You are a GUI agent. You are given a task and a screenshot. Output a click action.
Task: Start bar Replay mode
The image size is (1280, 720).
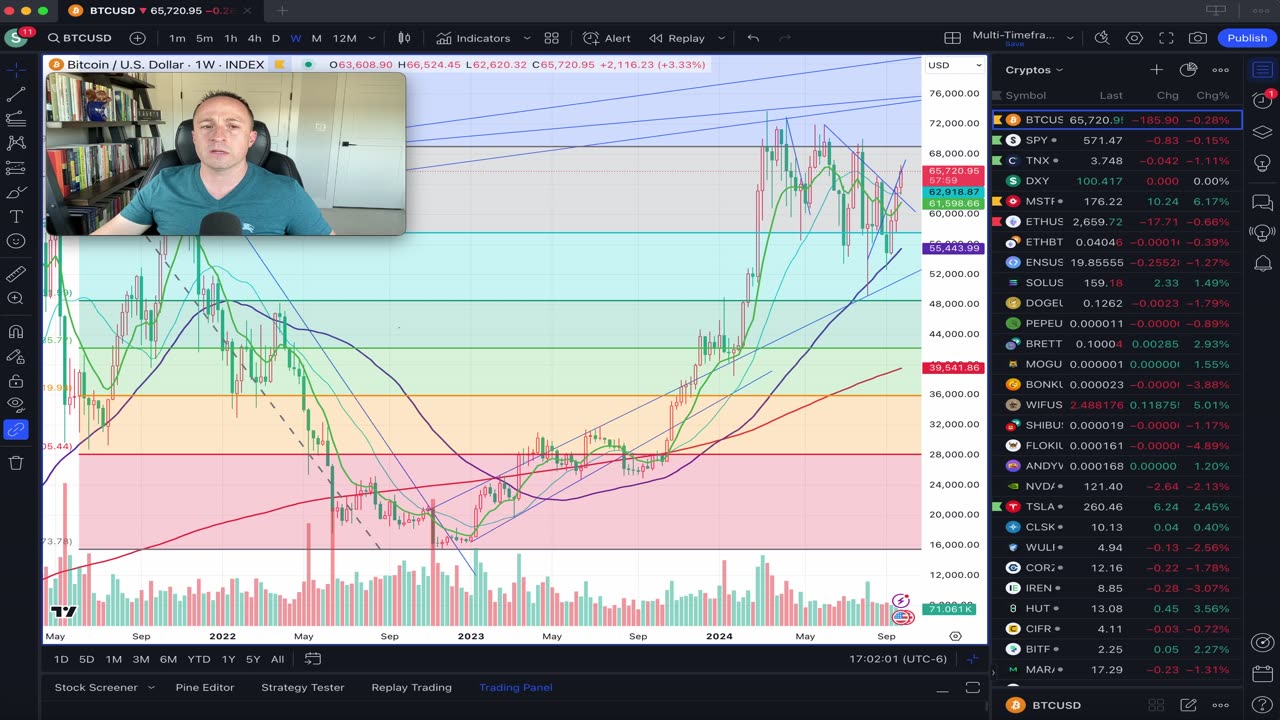[677, 38]
